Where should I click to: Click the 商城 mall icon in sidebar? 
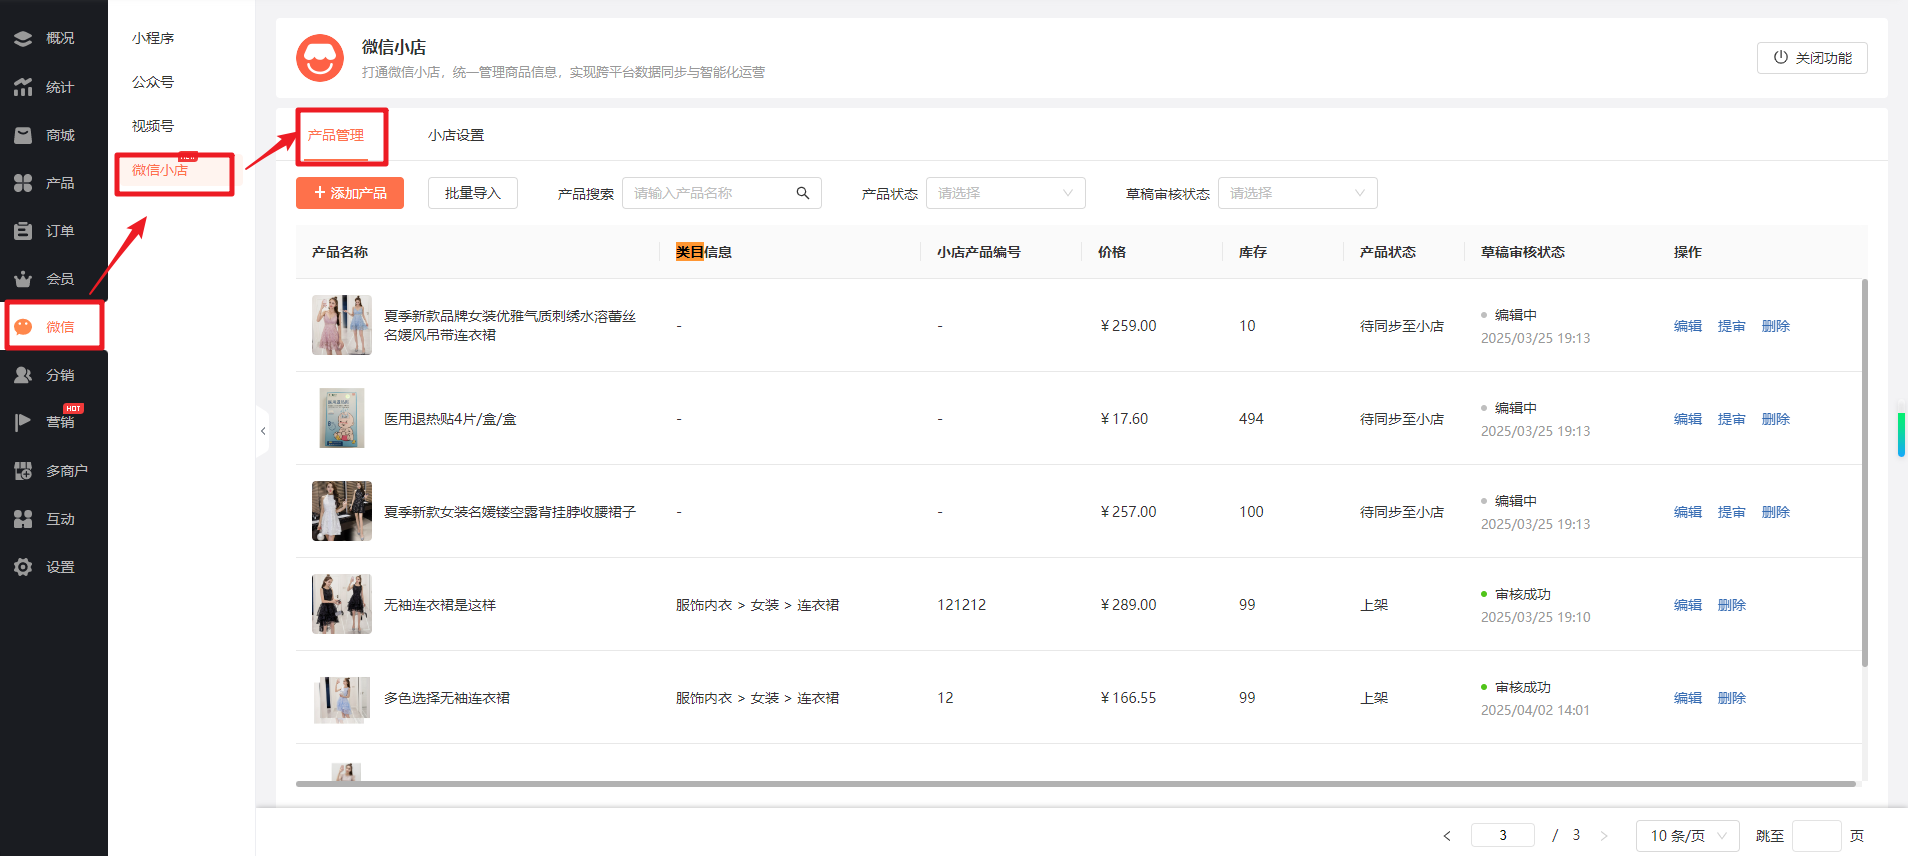click(23, 135)
